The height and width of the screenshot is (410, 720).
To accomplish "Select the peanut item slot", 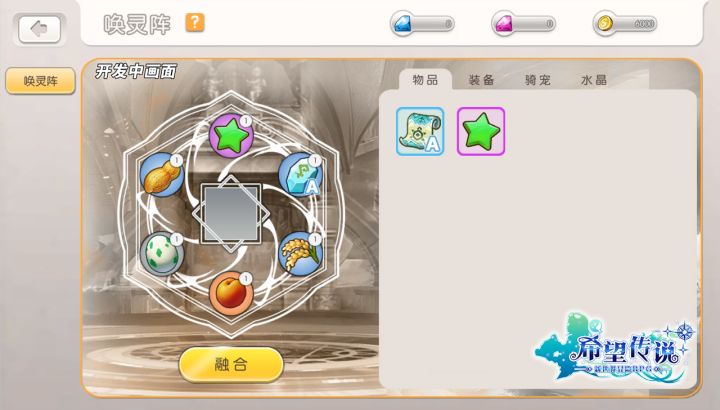I will point(162,175).
